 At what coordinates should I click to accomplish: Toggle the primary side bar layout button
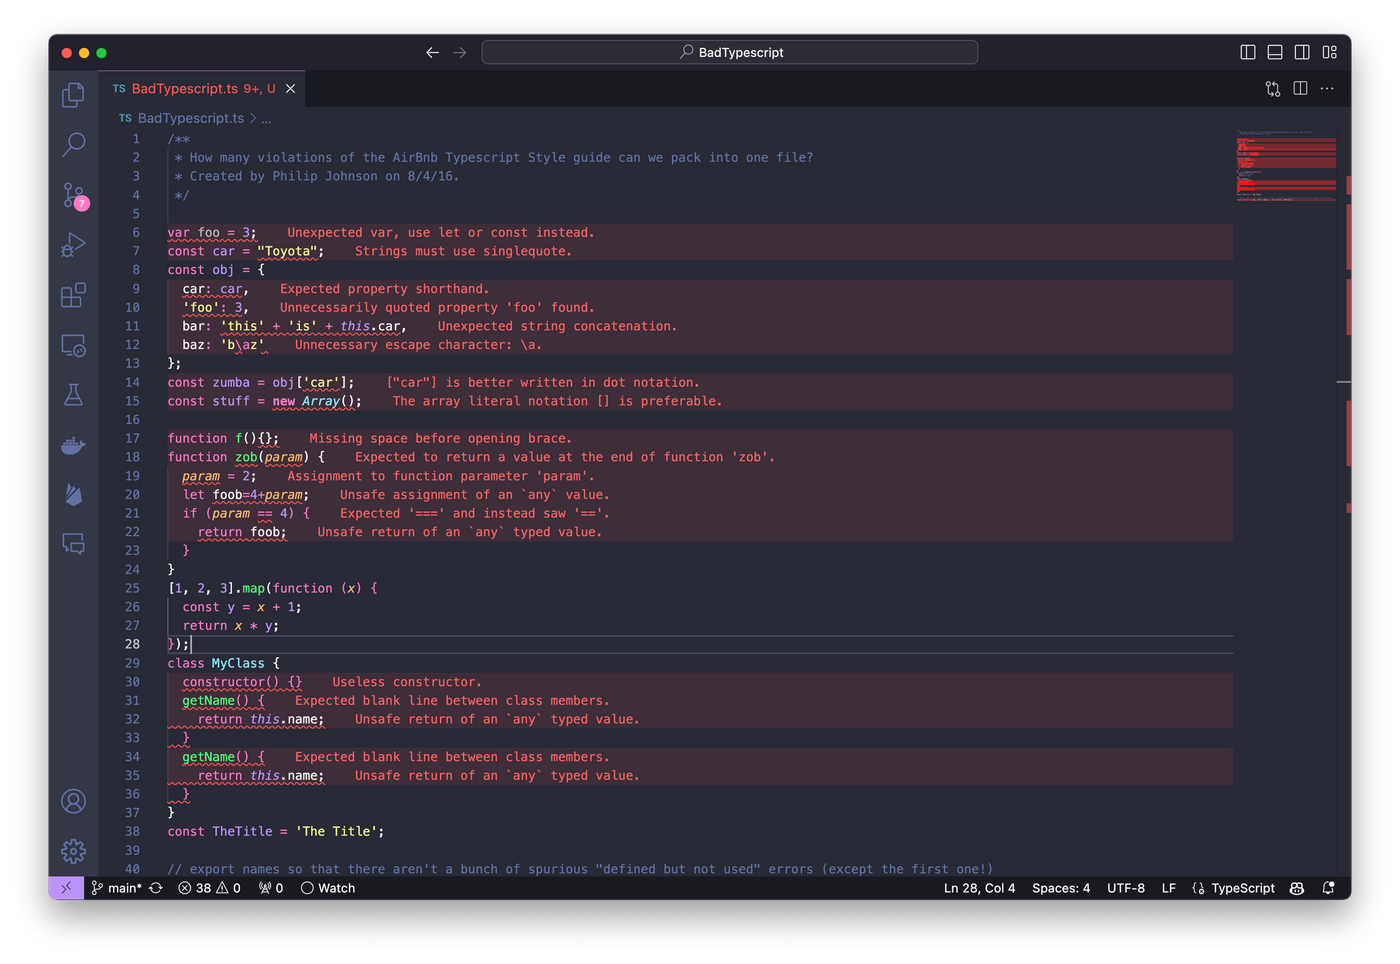[1248, 52]
